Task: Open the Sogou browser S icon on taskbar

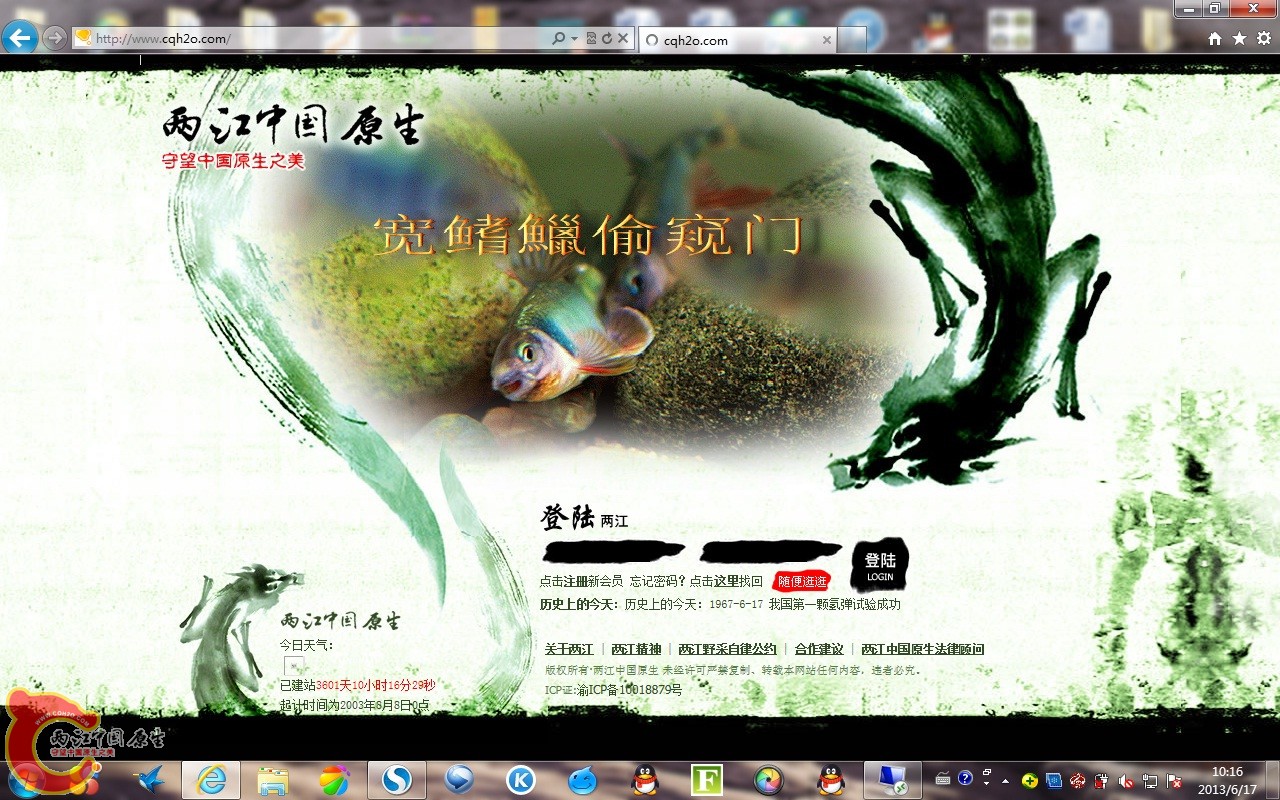Action: point(397,779)
